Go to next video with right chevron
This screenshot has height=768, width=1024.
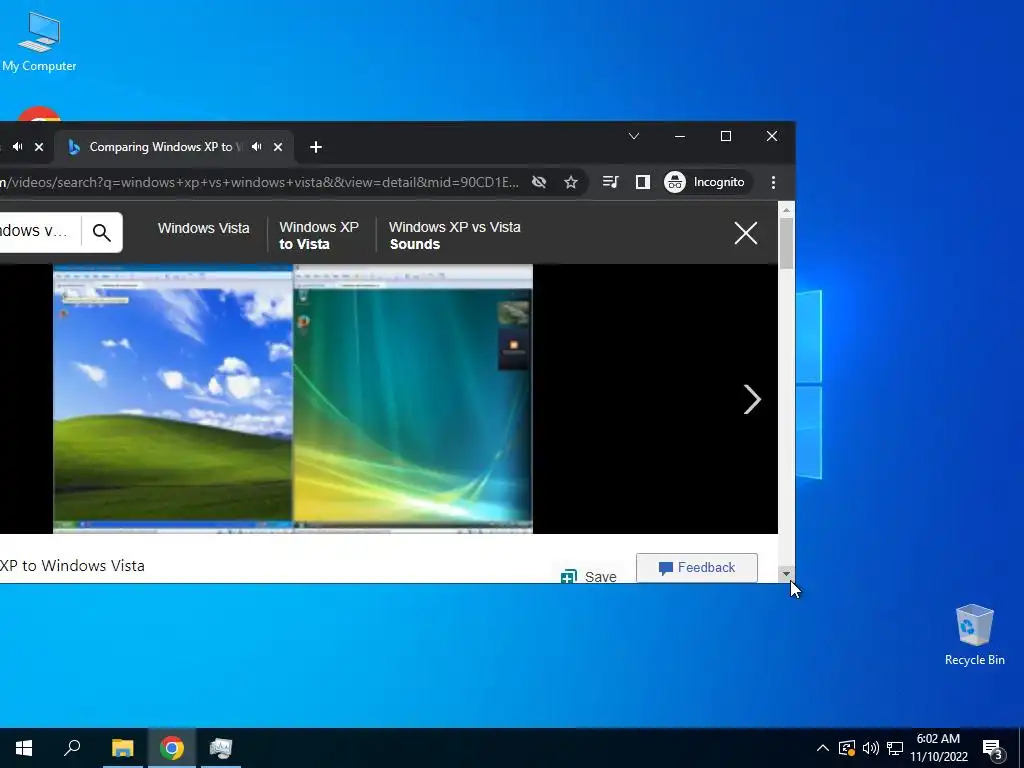pyautogui.click(x=752, y=399)
